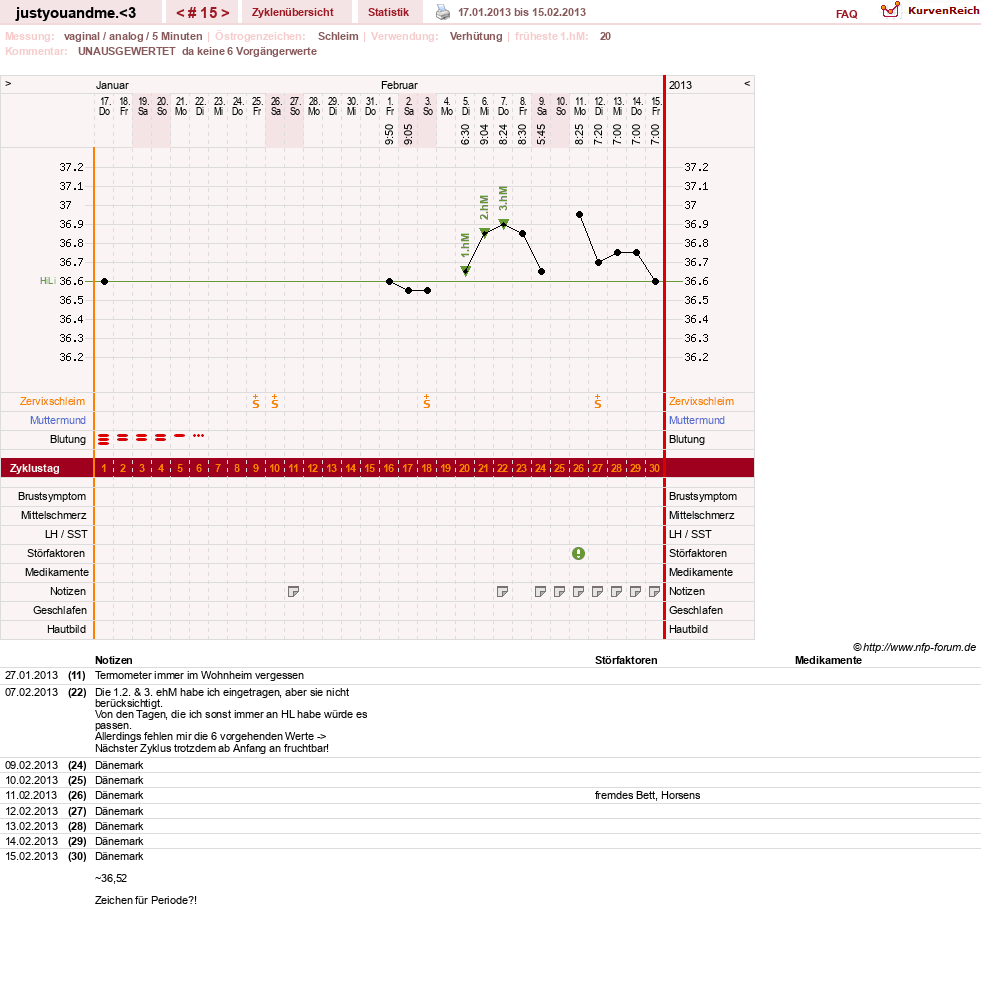Click note 'Termometer immer im Wohnheim vergessen'
This screenshot has height=988, width=981.
tap(199, 675)
